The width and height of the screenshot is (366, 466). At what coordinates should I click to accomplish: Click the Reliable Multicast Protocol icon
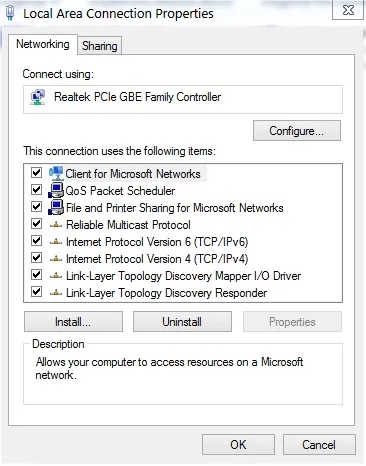pos(56,225)
